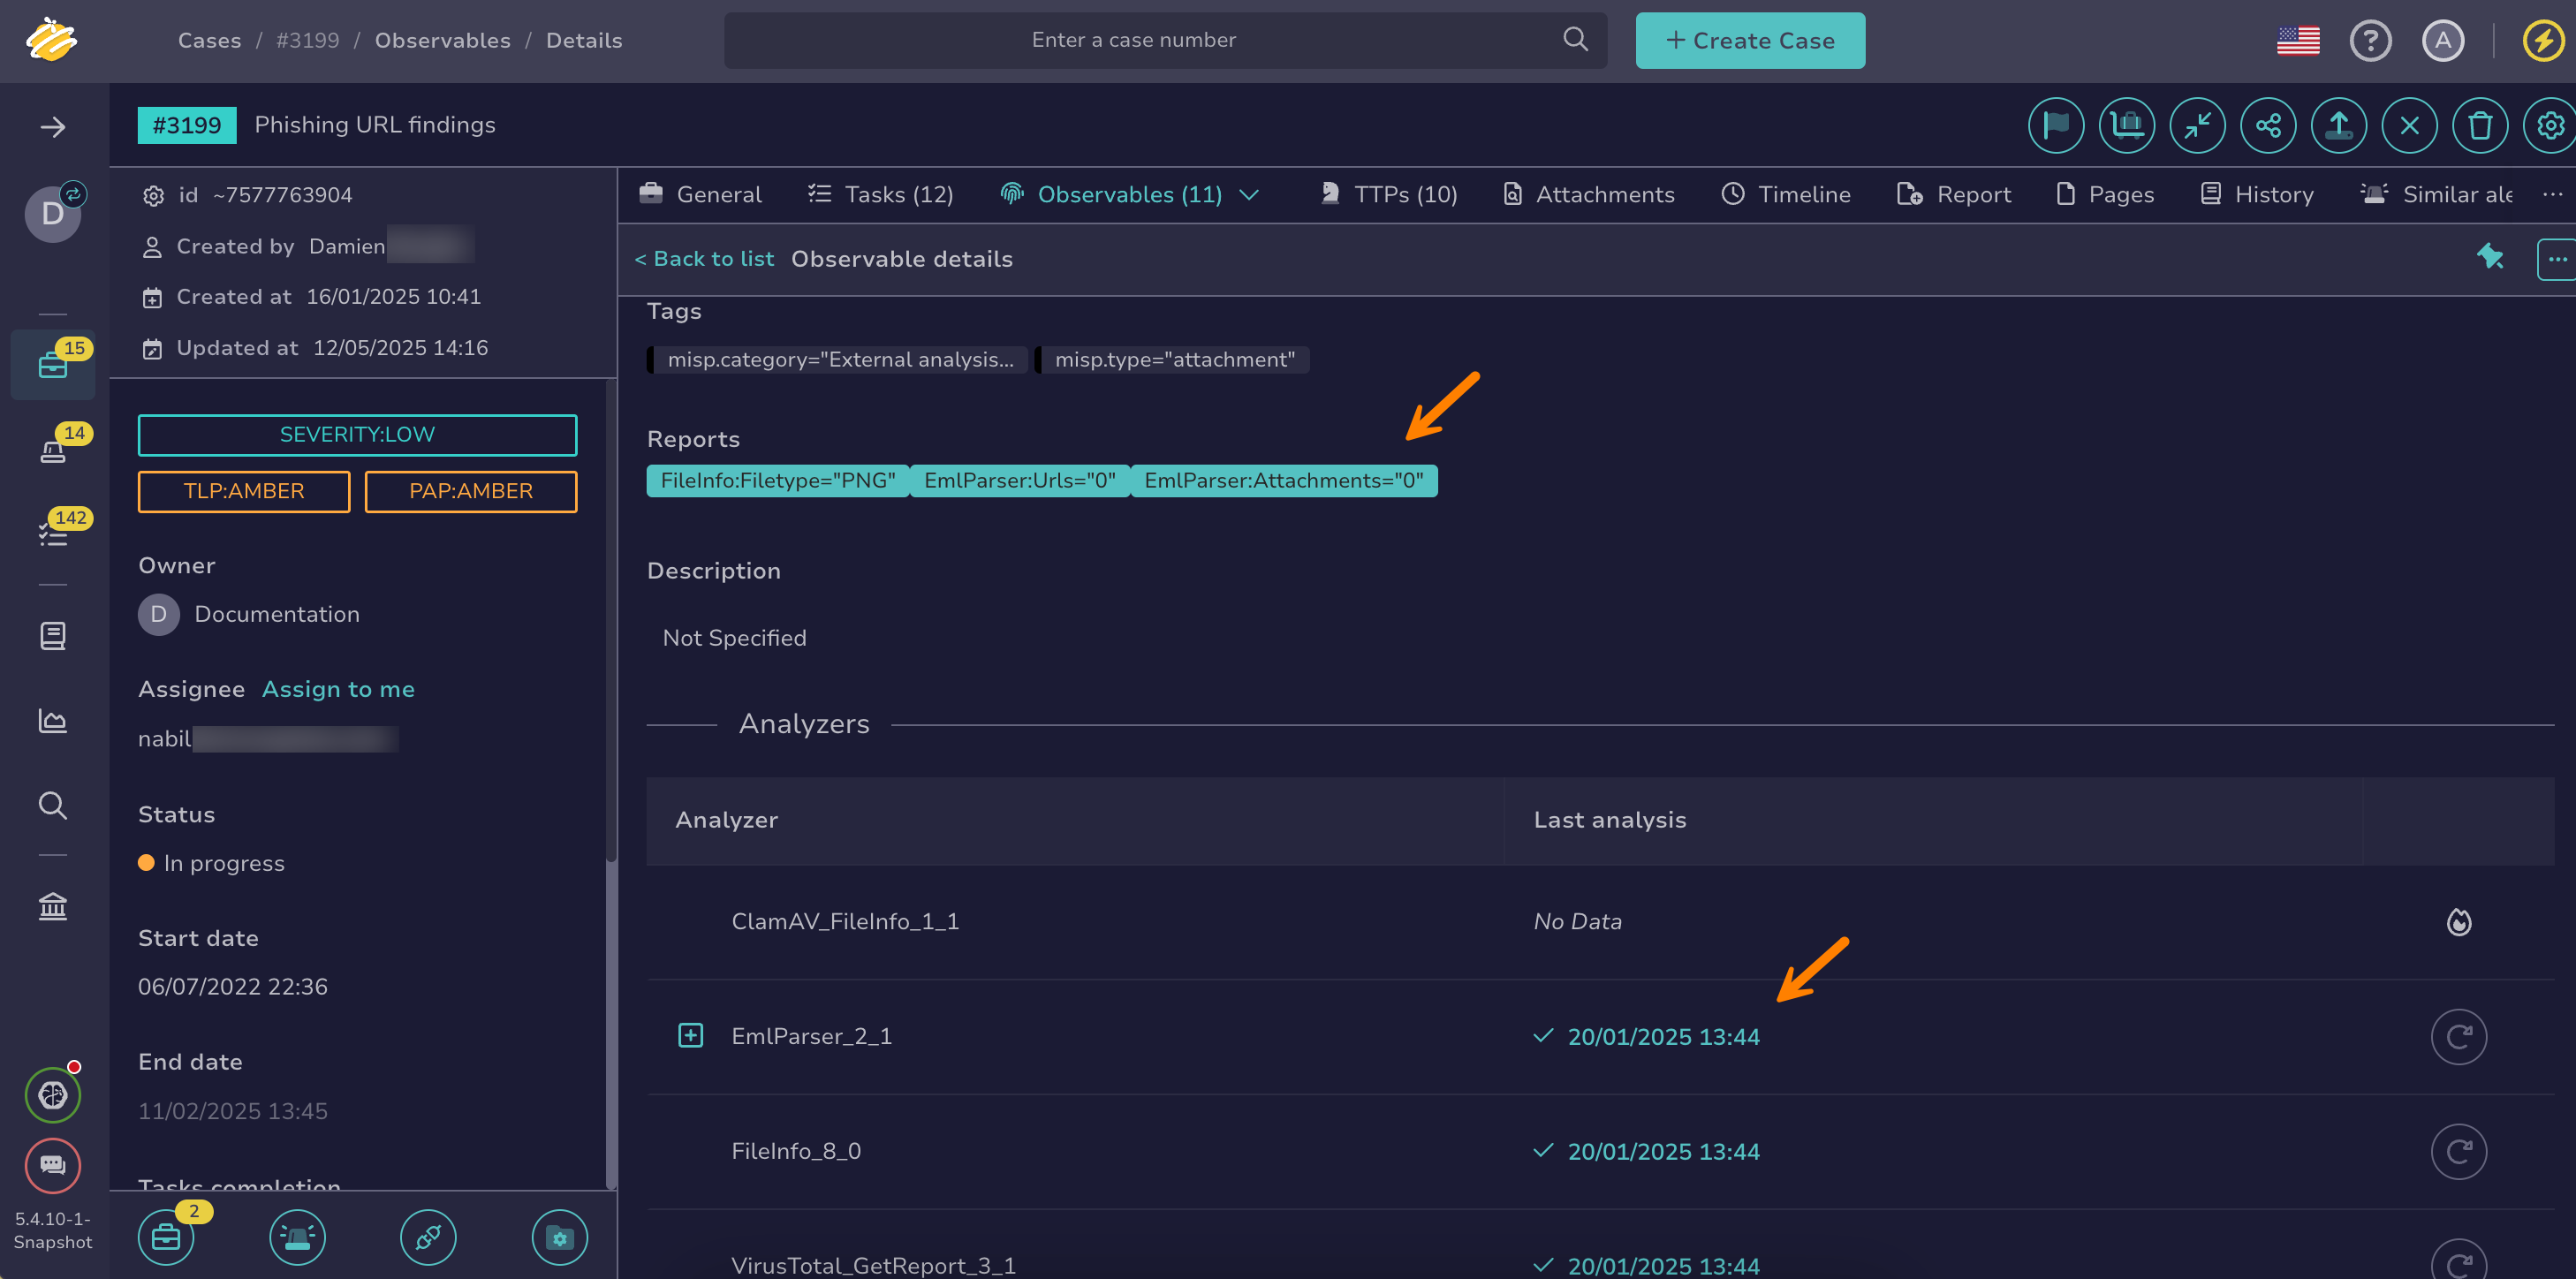Click PAP:AMBER badge
This screenshot has width=2576, height=1279.
(470, 492)
